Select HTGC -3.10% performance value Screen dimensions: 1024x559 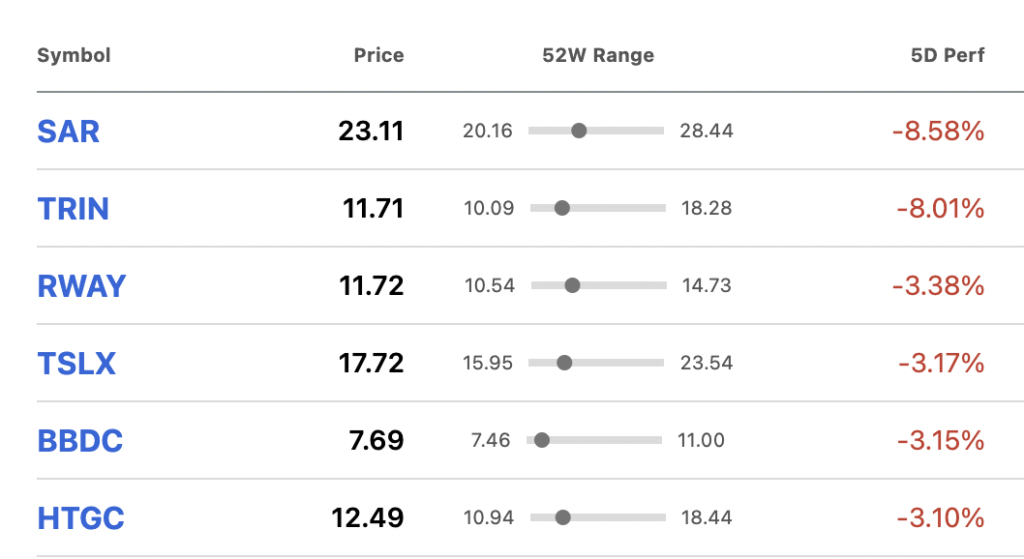pyautogui.click(x=940, y=519)
